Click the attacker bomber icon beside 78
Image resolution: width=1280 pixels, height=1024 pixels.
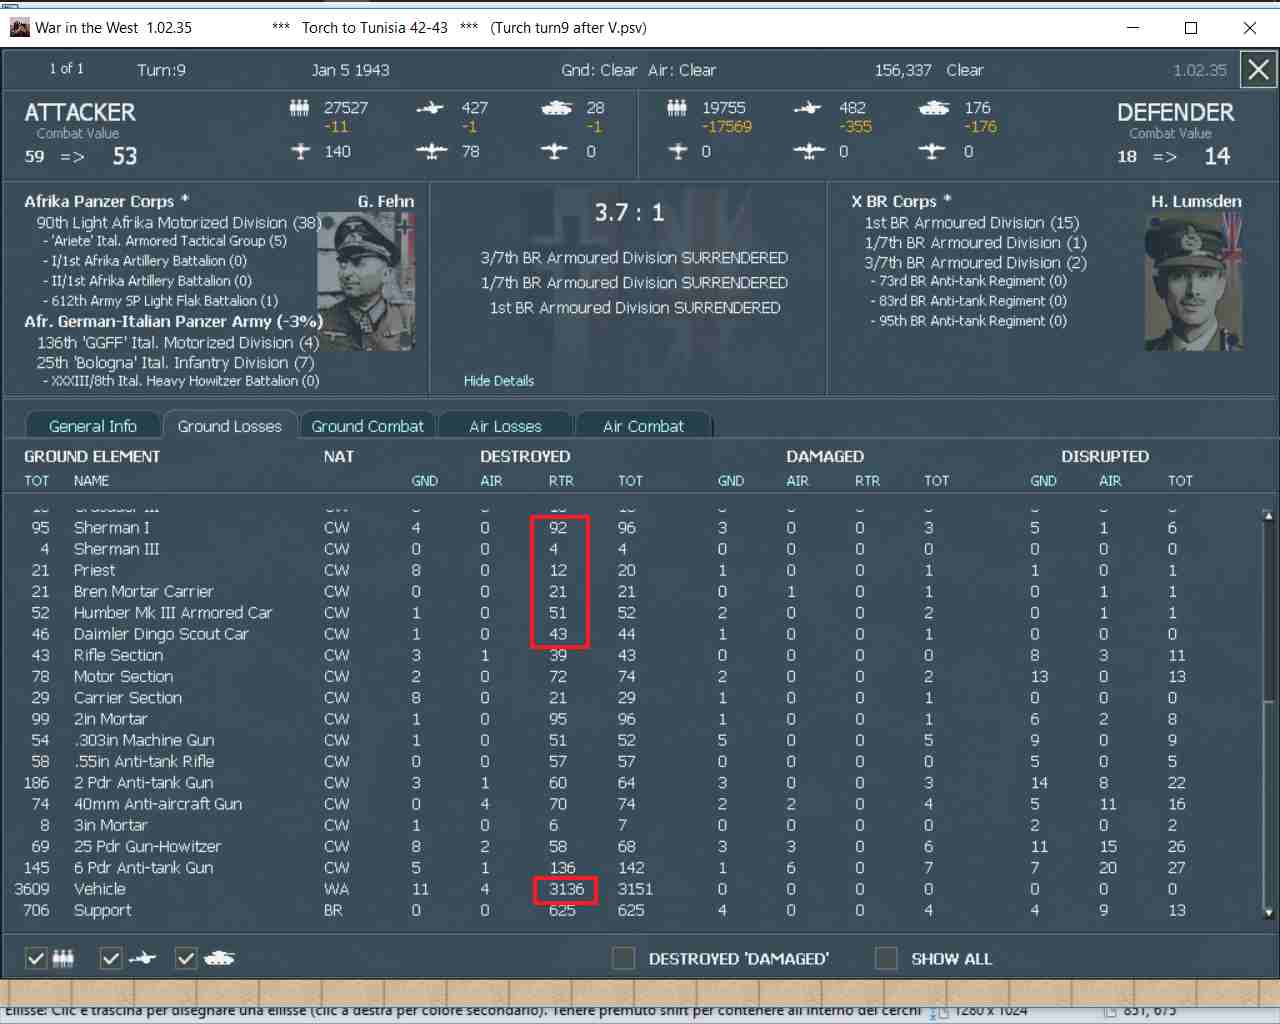[431, 151]
